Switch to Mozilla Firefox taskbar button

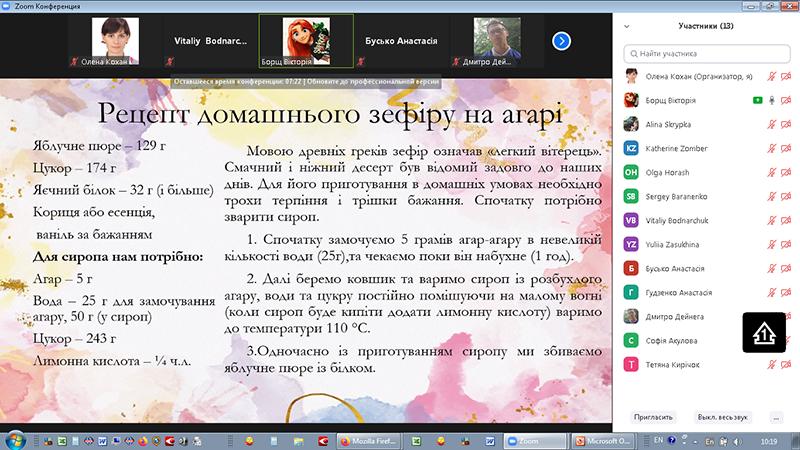click(x=369, y=441)
